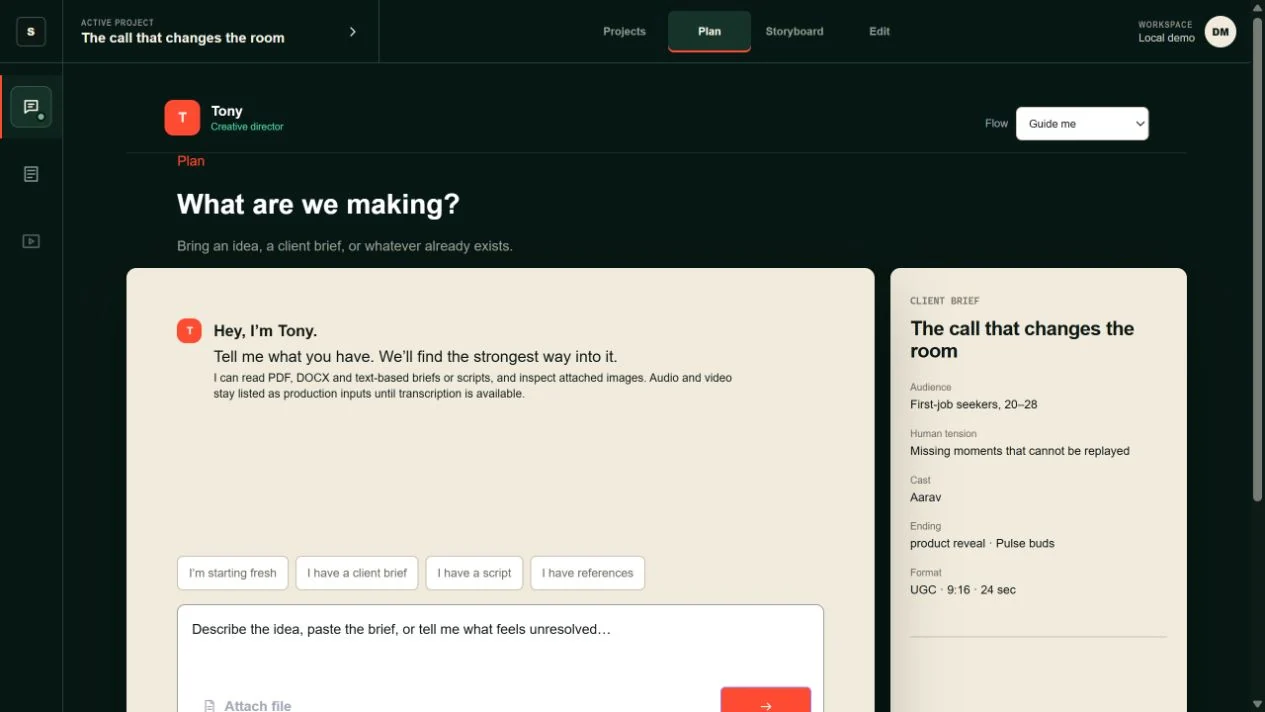Click the 'Creative director' role label
This screenshot has width=1265, height=712.
[x=247, y=127]
